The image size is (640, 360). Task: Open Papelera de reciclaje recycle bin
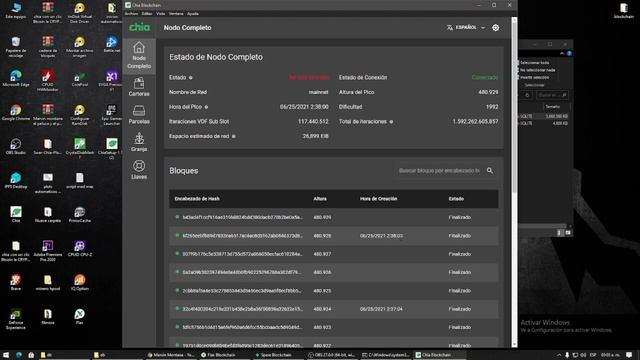click(16, 46)
